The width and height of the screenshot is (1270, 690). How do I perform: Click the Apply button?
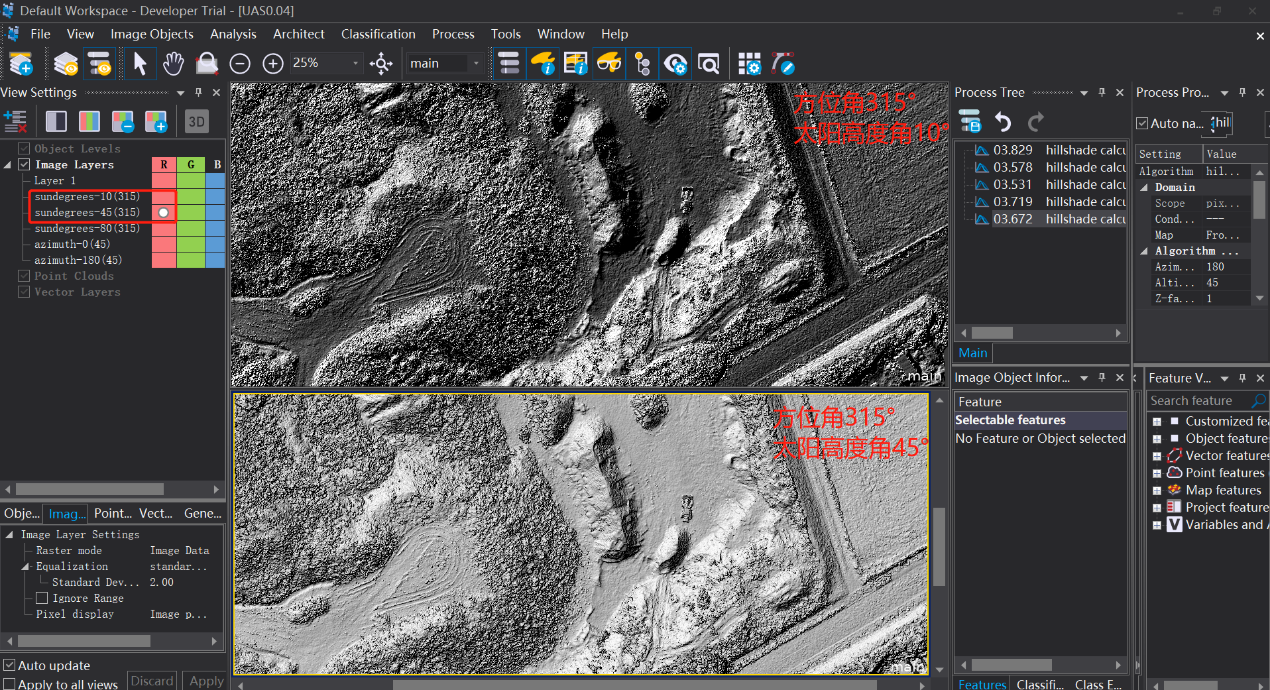tap(206, 681)
